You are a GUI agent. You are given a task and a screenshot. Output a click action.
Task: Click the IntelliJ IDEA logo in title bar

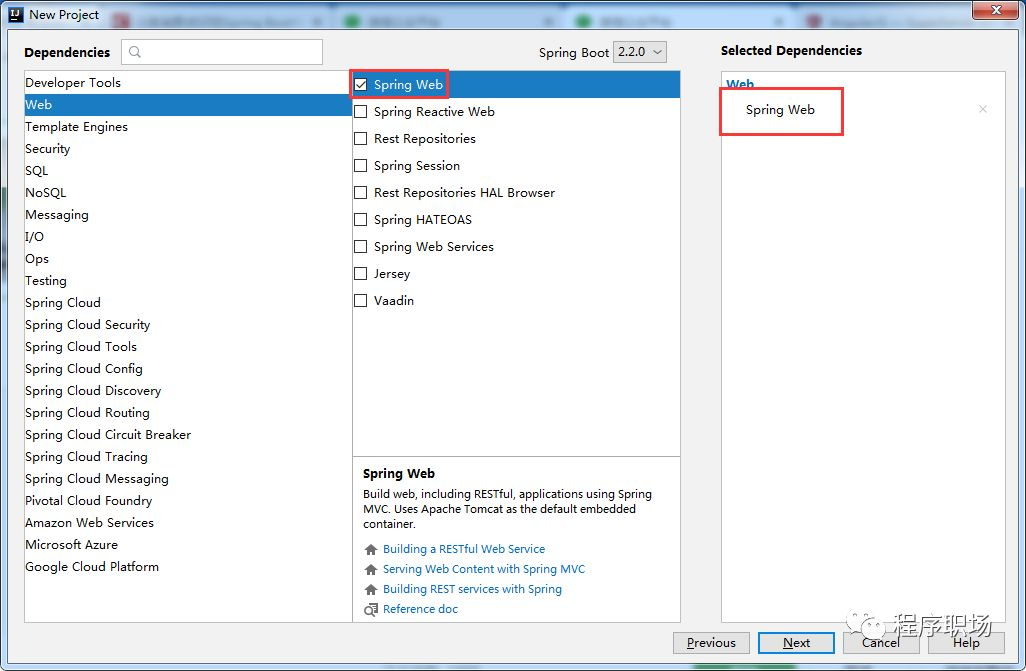16,14
